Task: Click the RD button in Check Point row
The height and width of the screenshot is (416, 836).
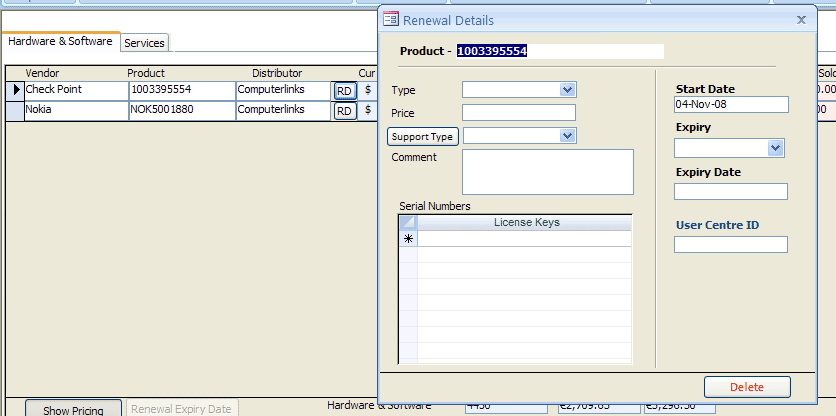Action: pyautogui.click(x=344, y=91)
